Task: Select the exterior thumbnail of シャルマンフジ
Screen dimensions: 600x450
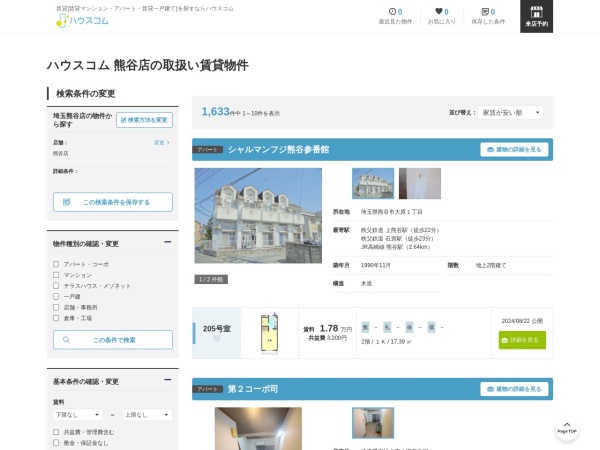Action: click(x=373, y=183)
